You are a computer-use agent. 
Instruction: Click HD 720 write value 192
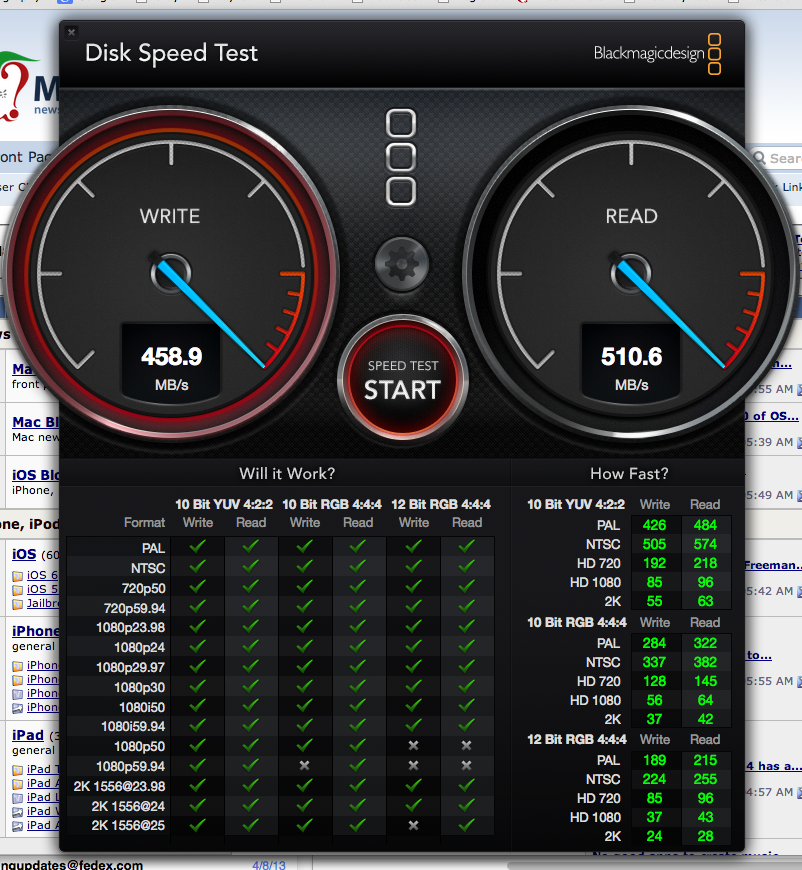[654, 563]
